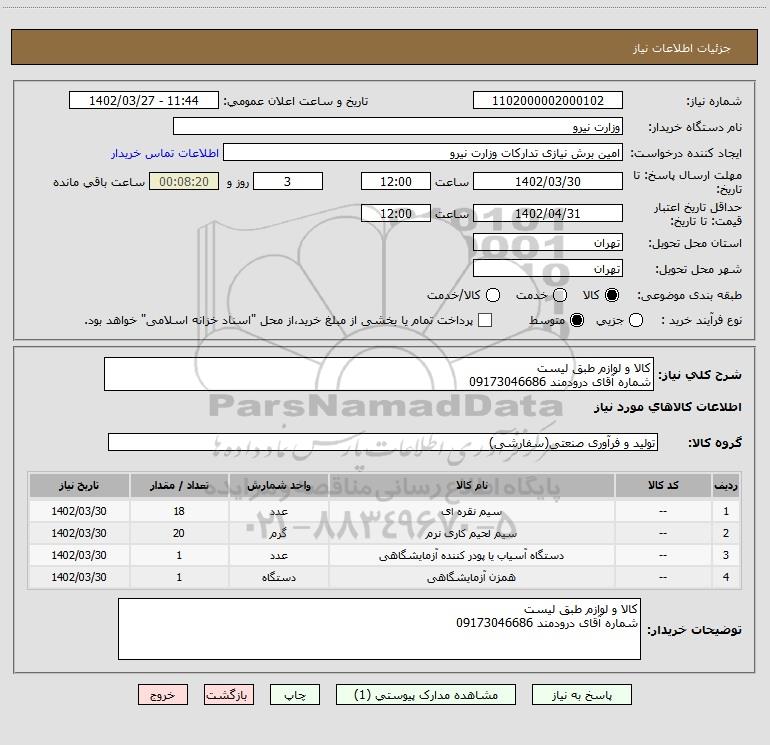The image size is (770, 745).
Task: Click quantity 18 in the first row
Action: (x=179, y=511)
